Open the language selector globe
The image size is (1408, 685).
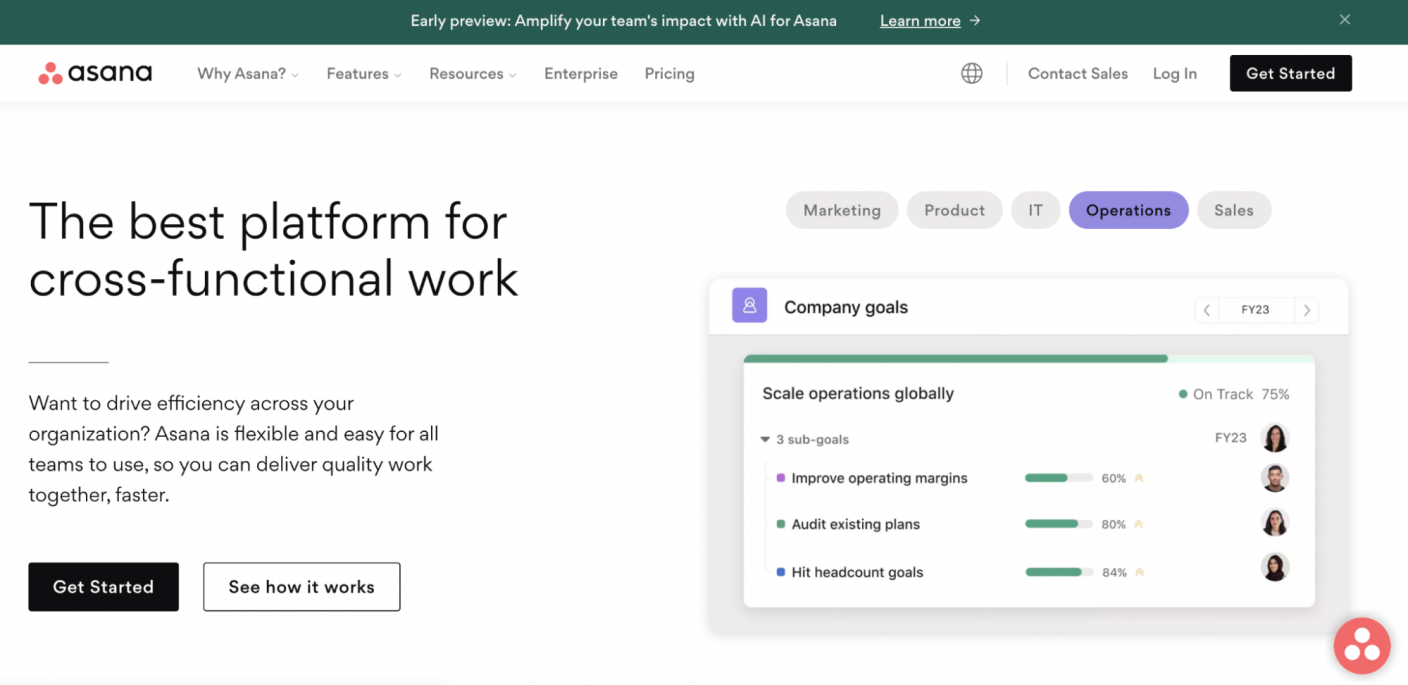pos(971,72)
